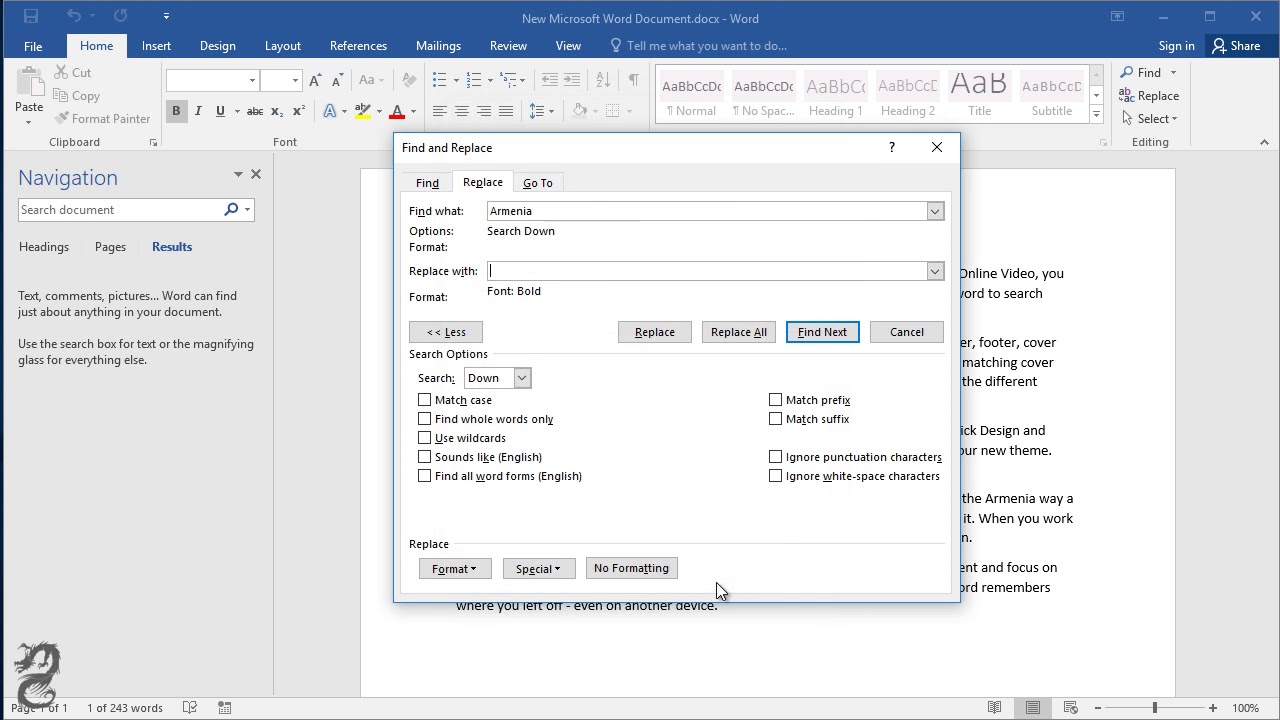Start a numbered list
Image resolution: width=1280 pixels, height=720 pixels.
[474, 80]
